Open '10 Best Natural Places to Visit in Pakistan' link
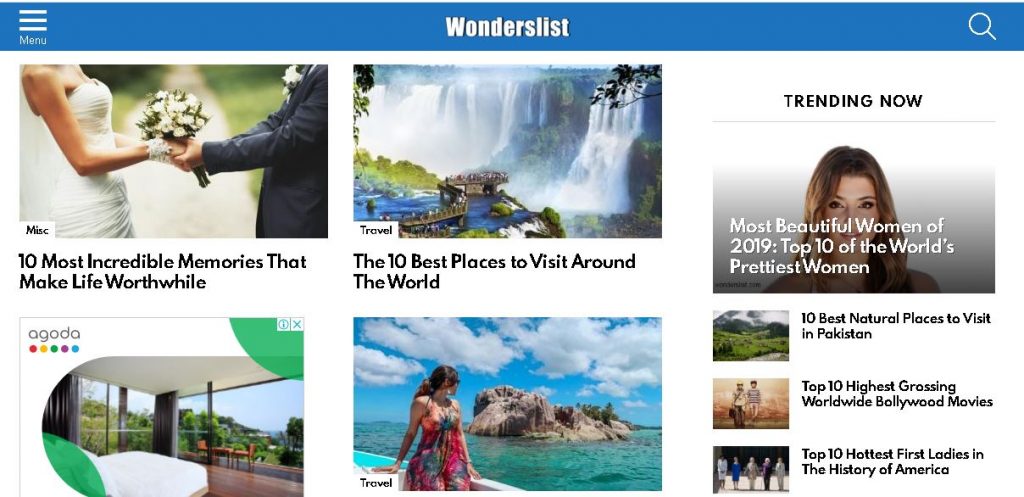The width and height of the screenshot is (1024, 497). point(896,326)
